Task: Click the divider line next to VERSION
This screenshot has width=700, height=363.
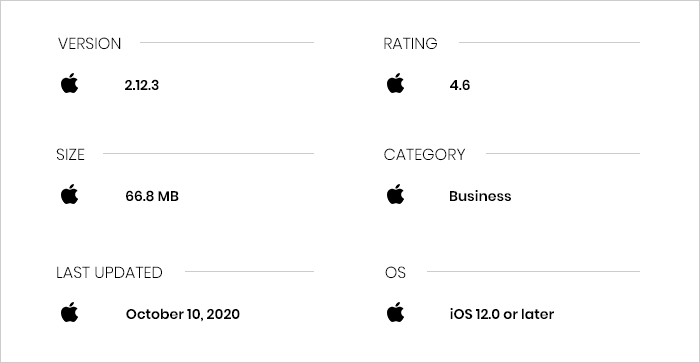Action: coord(227,42)
